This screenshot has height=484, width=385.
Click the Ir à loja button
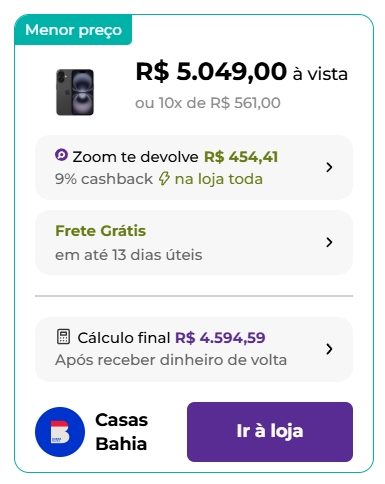[270, 432]
